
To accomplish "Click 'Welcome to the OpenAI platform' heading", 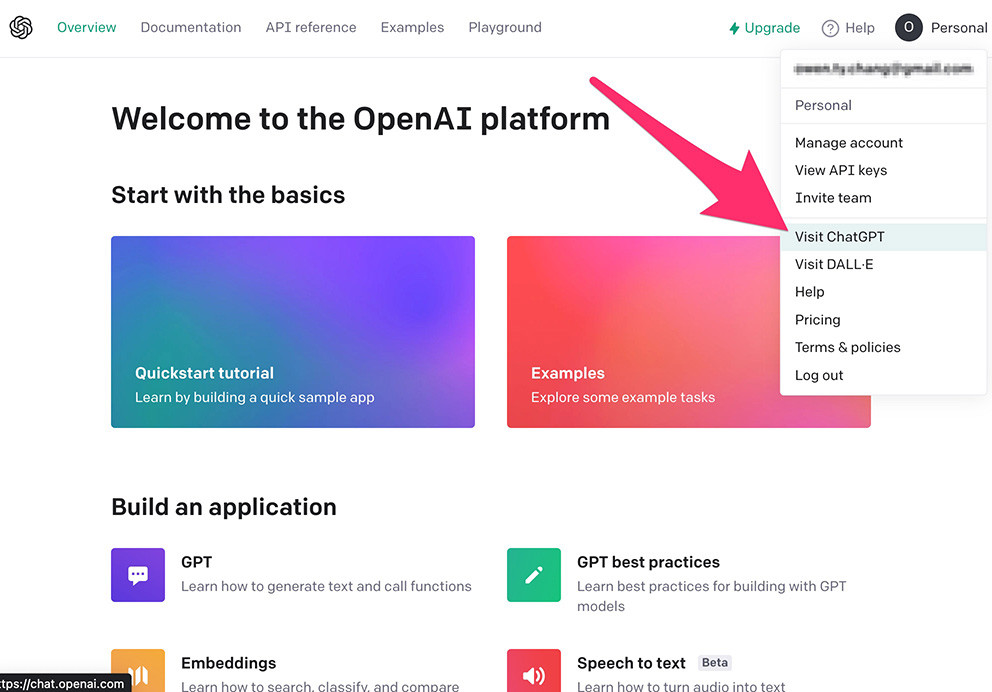I will [361, 118].
